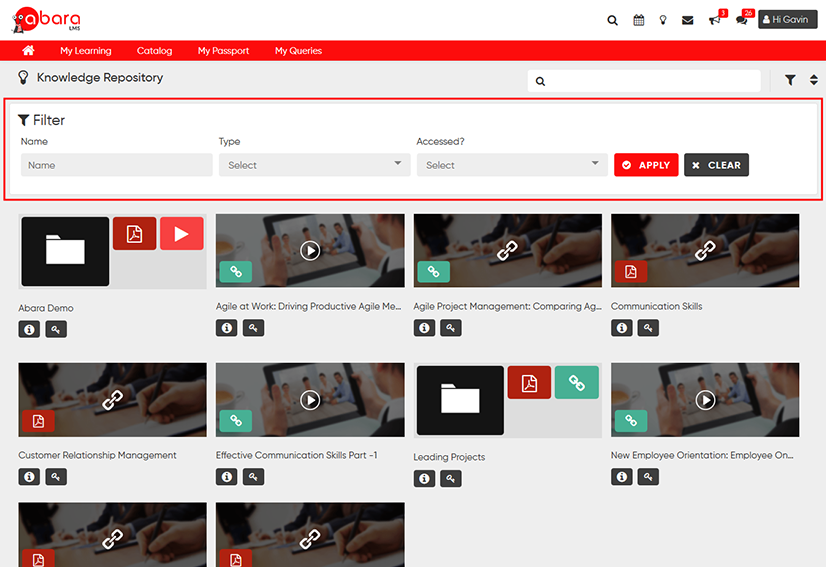Click key icon under Leading Projects
This screenshot has width=826, height=567.
451,478
